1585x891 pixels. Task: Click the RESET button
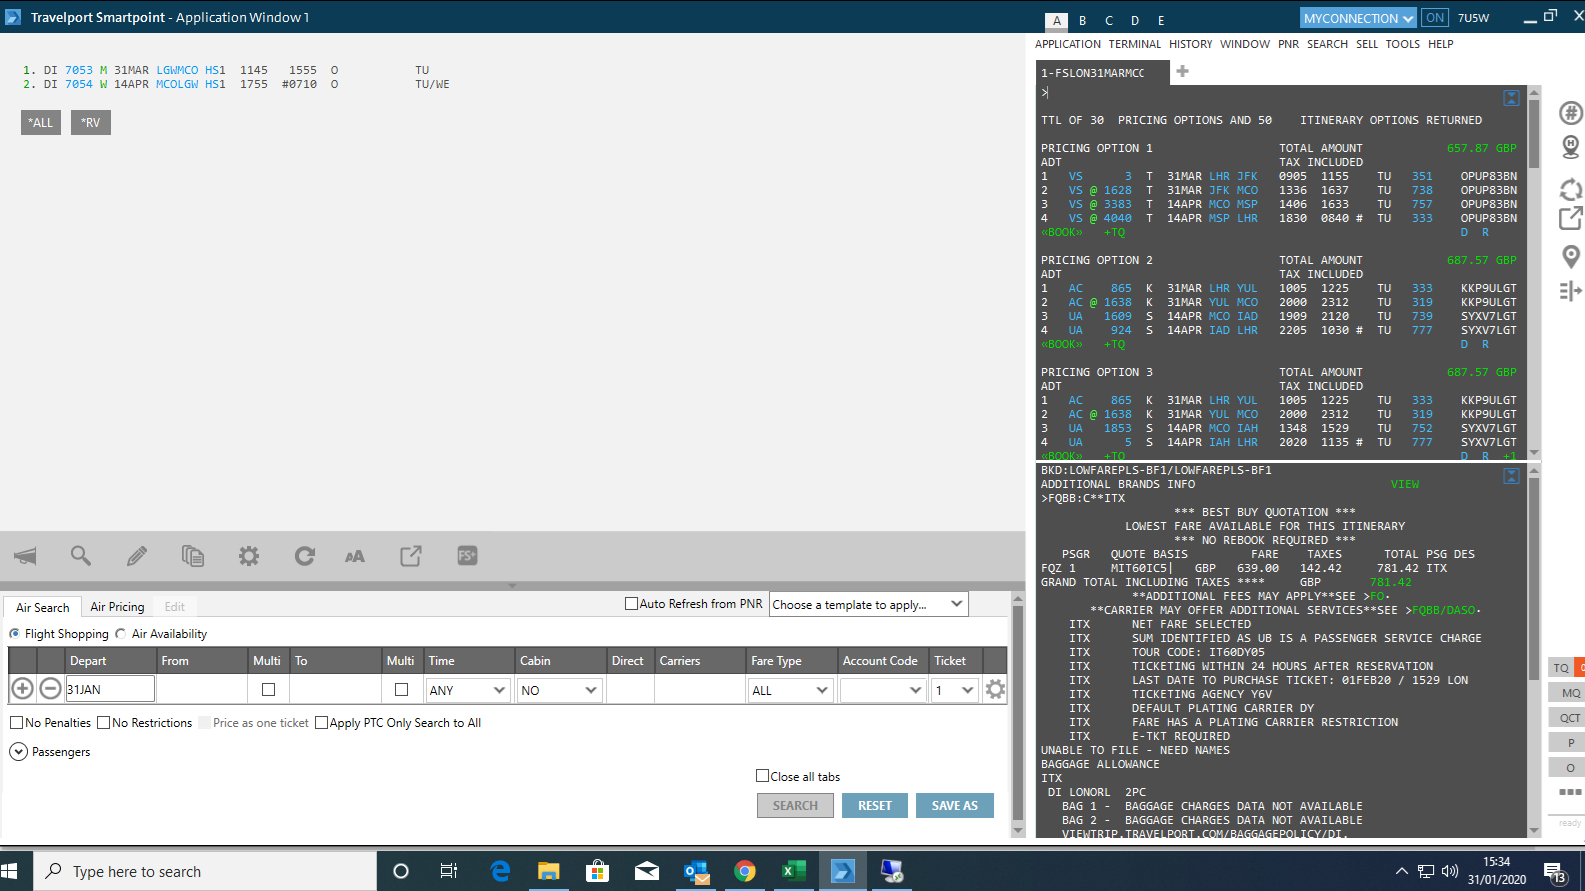pyautogui.click(x=874, y=806)
